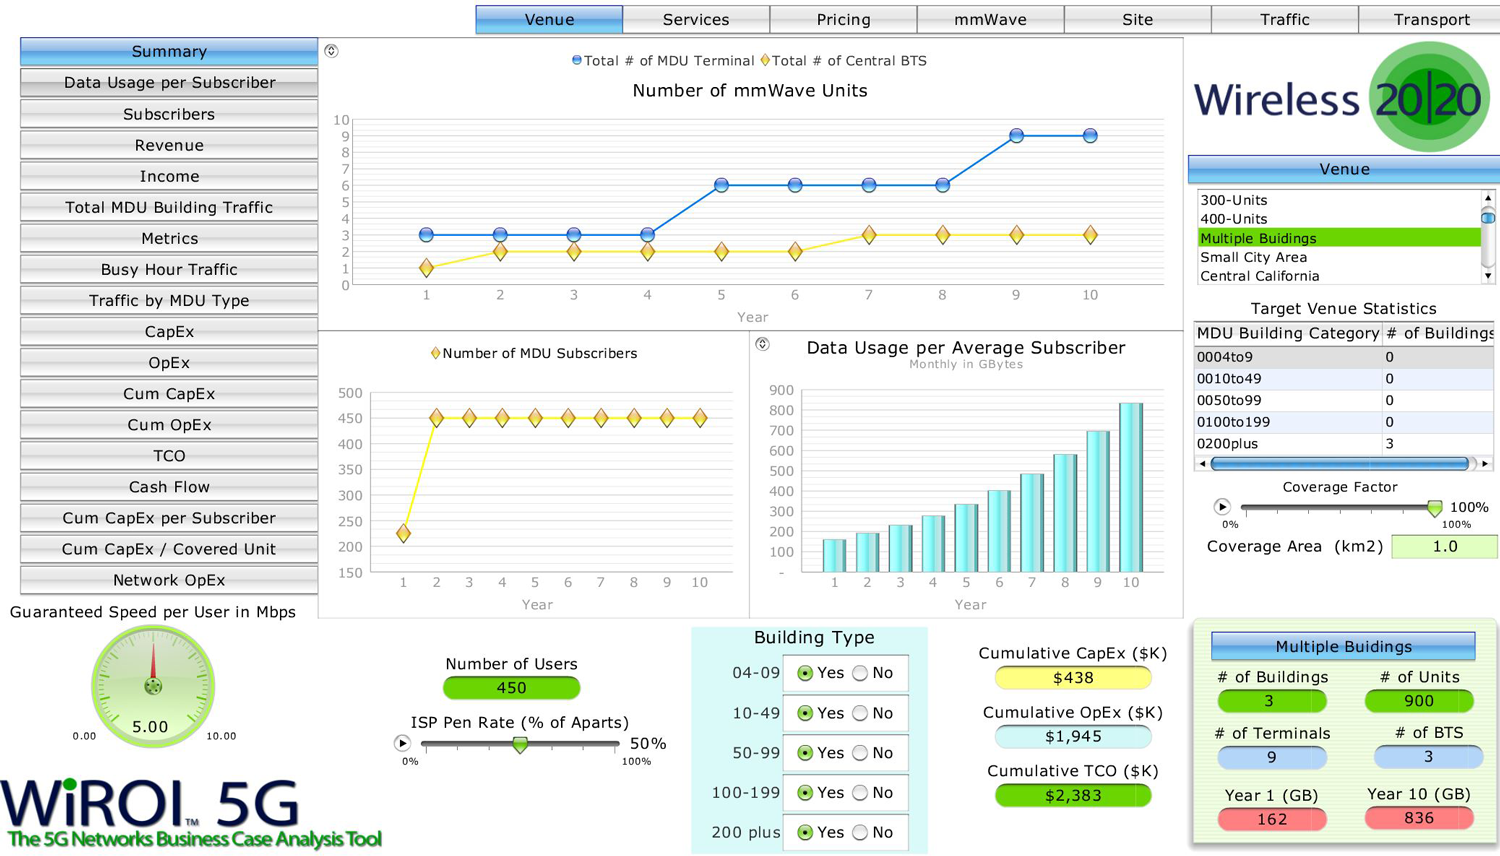Viewport: 1500px width, 856px height.
Task: Click the Year 10 (GB) value 836
Action: click(1418, 818)
